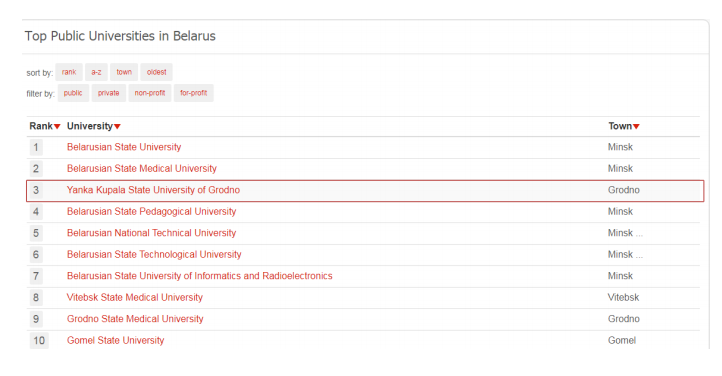722x376 pixels.
Task: Click Vitebsk town cell
Action: [623, 297]
